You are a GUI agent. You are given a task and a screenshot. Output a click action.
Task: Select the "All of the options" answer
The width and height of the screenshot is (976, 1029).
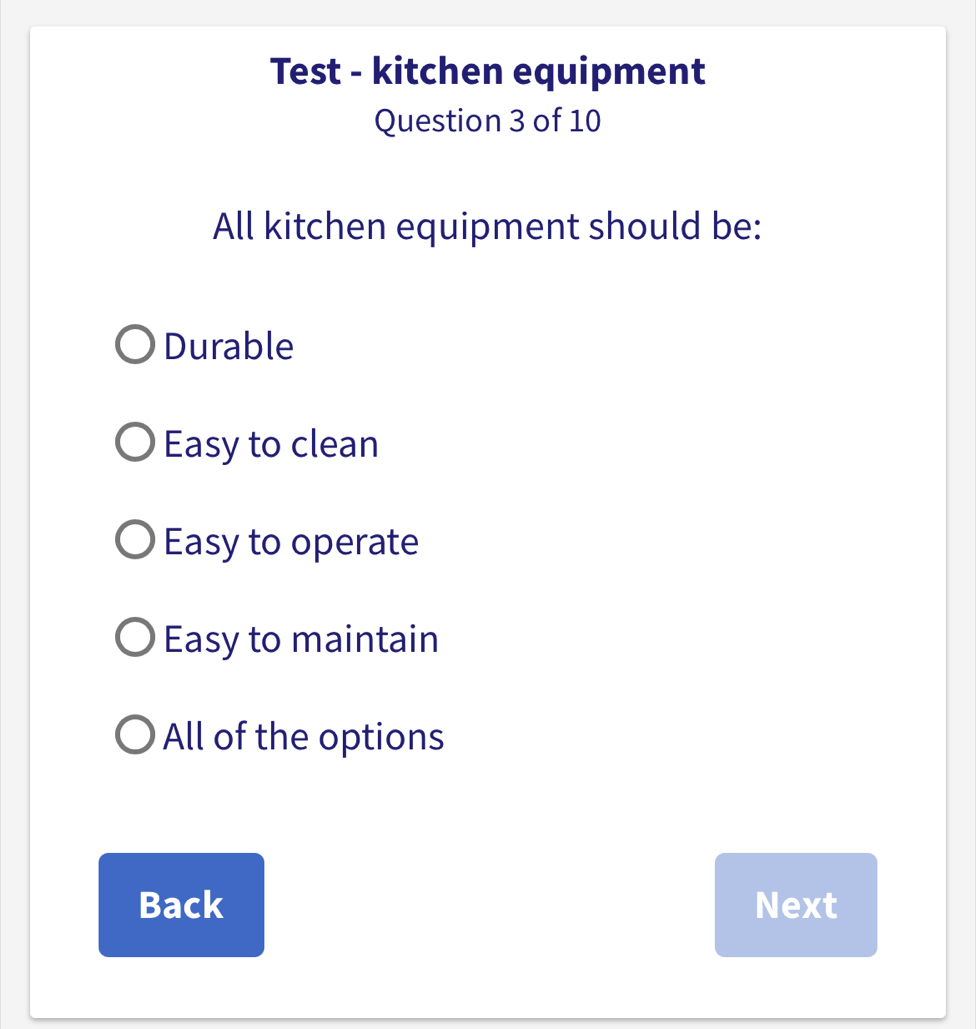134,733
